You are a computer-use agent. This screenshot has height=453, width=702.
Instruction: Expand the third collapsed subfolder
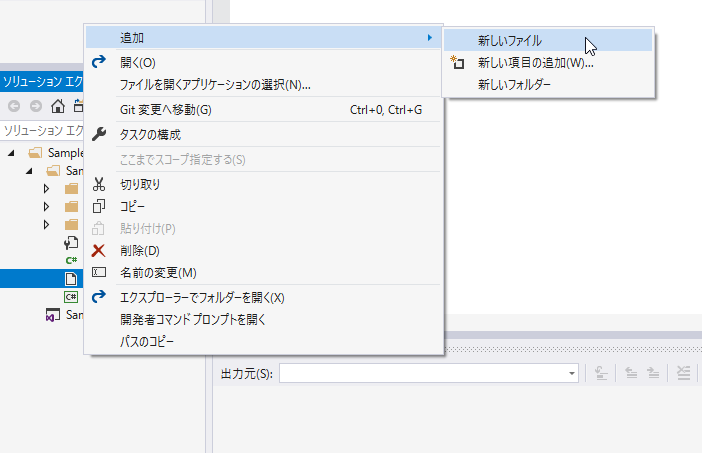point(46,224)
